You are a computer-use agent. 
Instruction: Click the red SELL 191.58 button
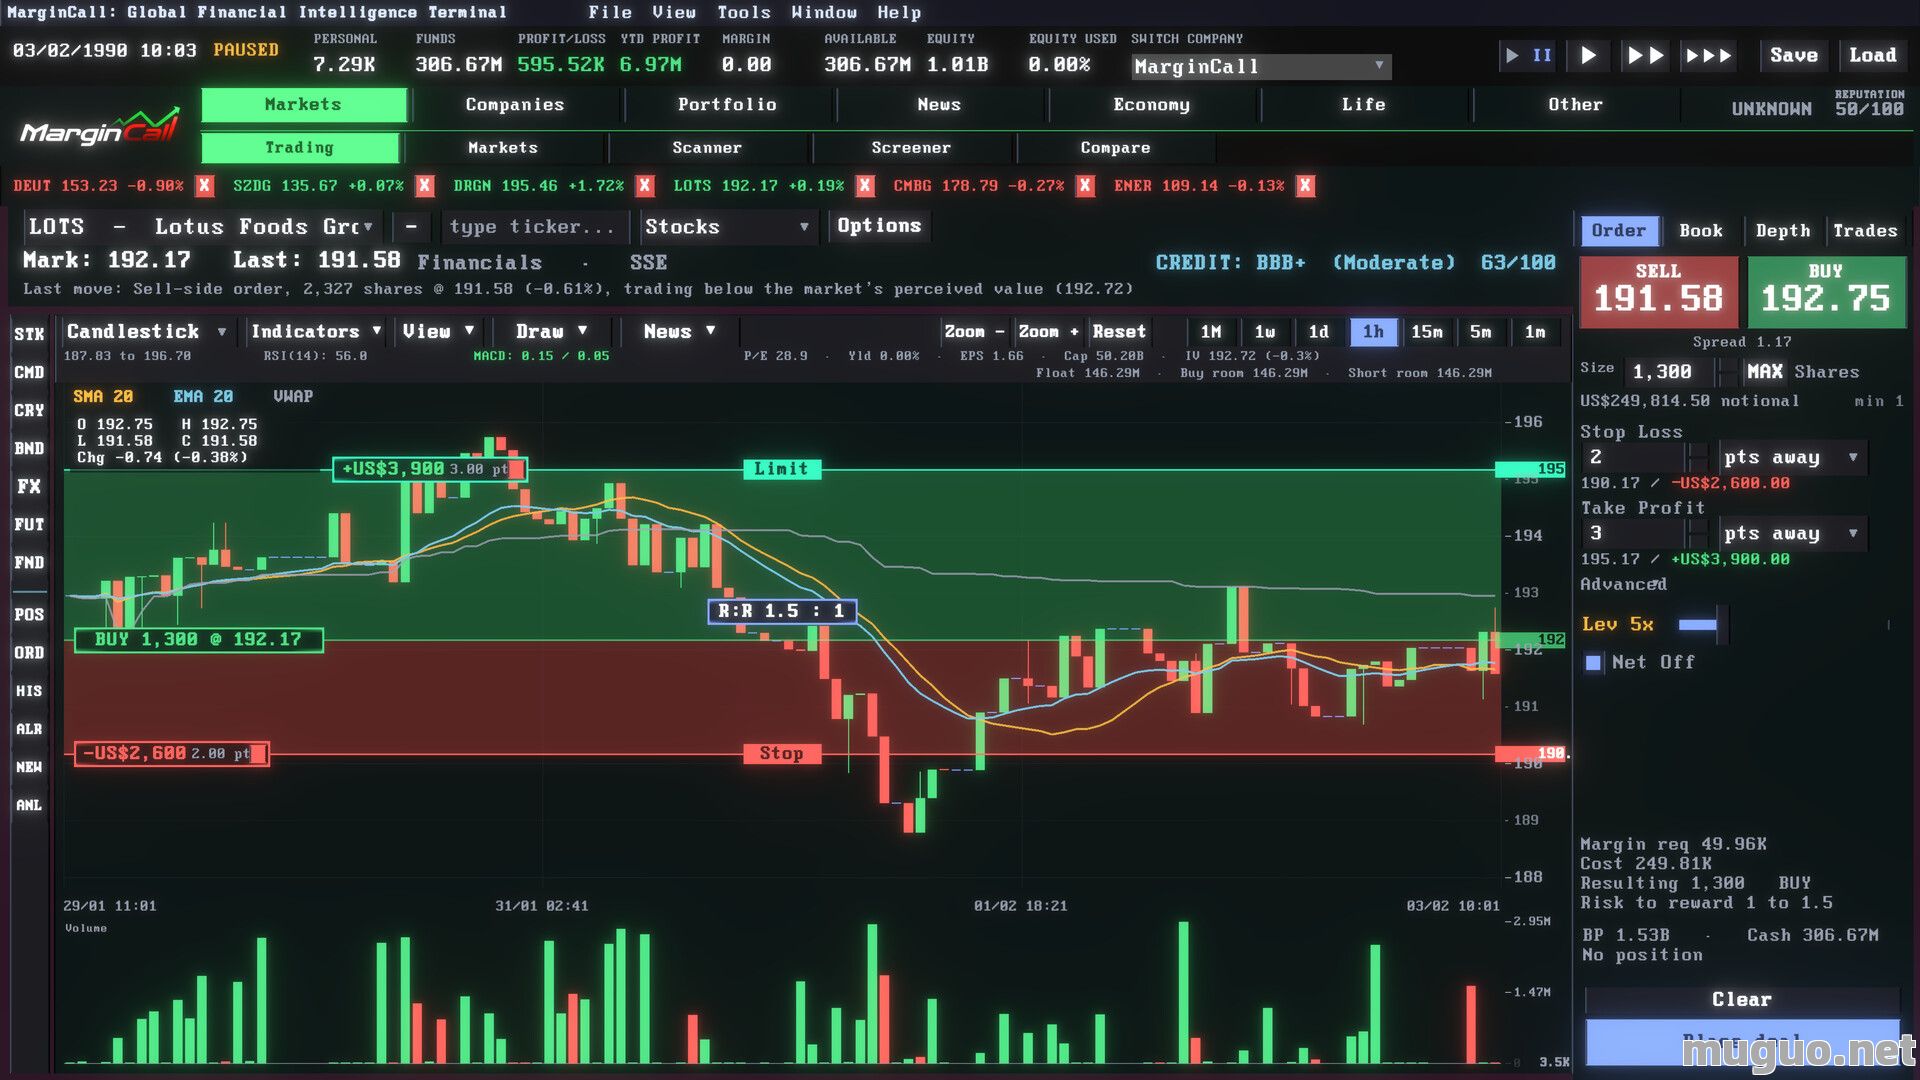(1658, 291)
